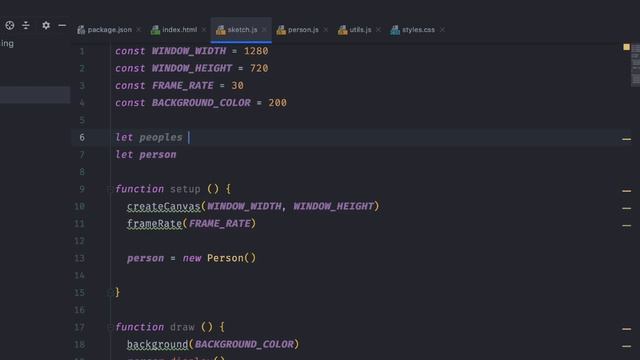
Task: Close the sketch.js tab
Action: [264, 30]
